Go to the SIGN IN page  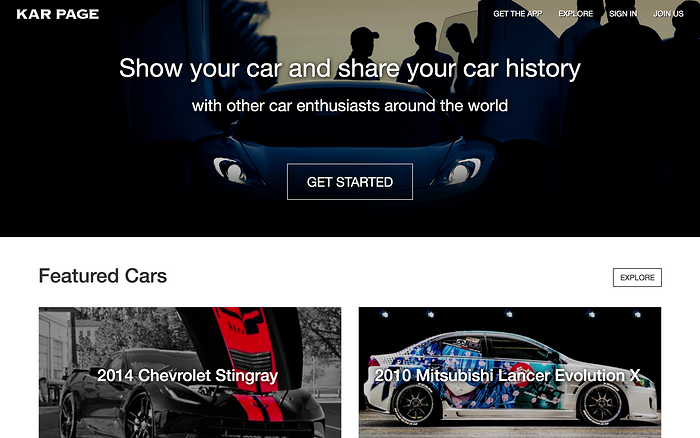[x=623, y=14]
